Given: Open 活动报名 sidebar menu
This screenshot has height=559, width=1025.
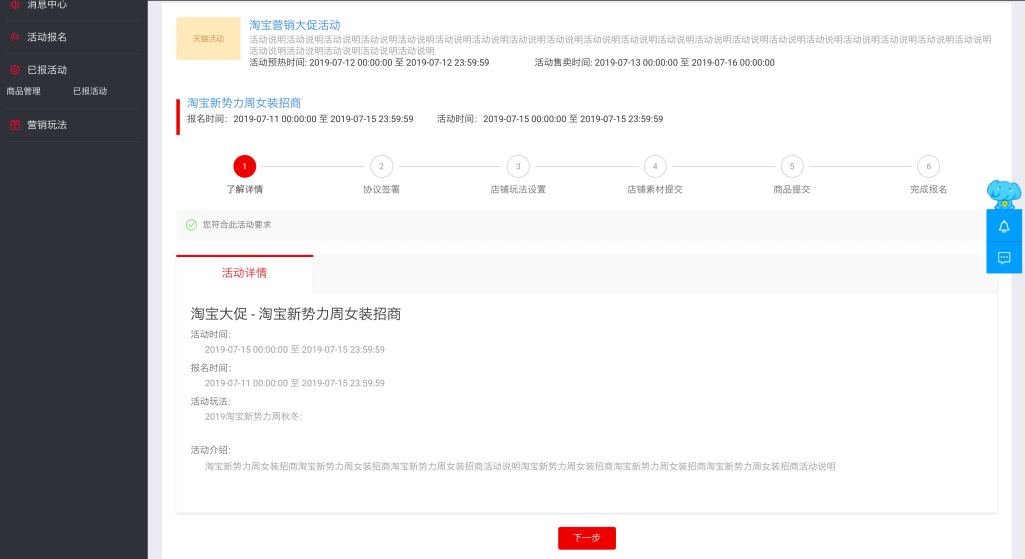Looking at the screenshot, I should [46, 37].
